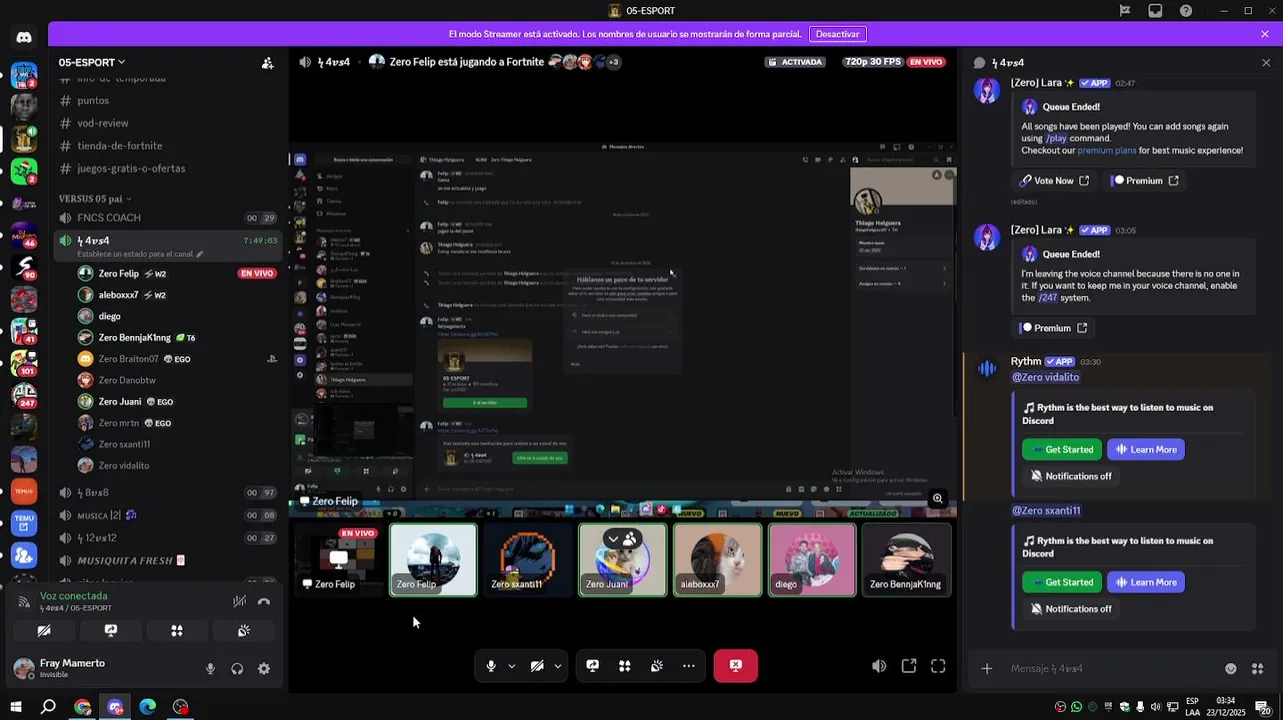This screenshot has width=1283, height=720.
Task: Stop watching stream with the red button
Action: [735, 666]
